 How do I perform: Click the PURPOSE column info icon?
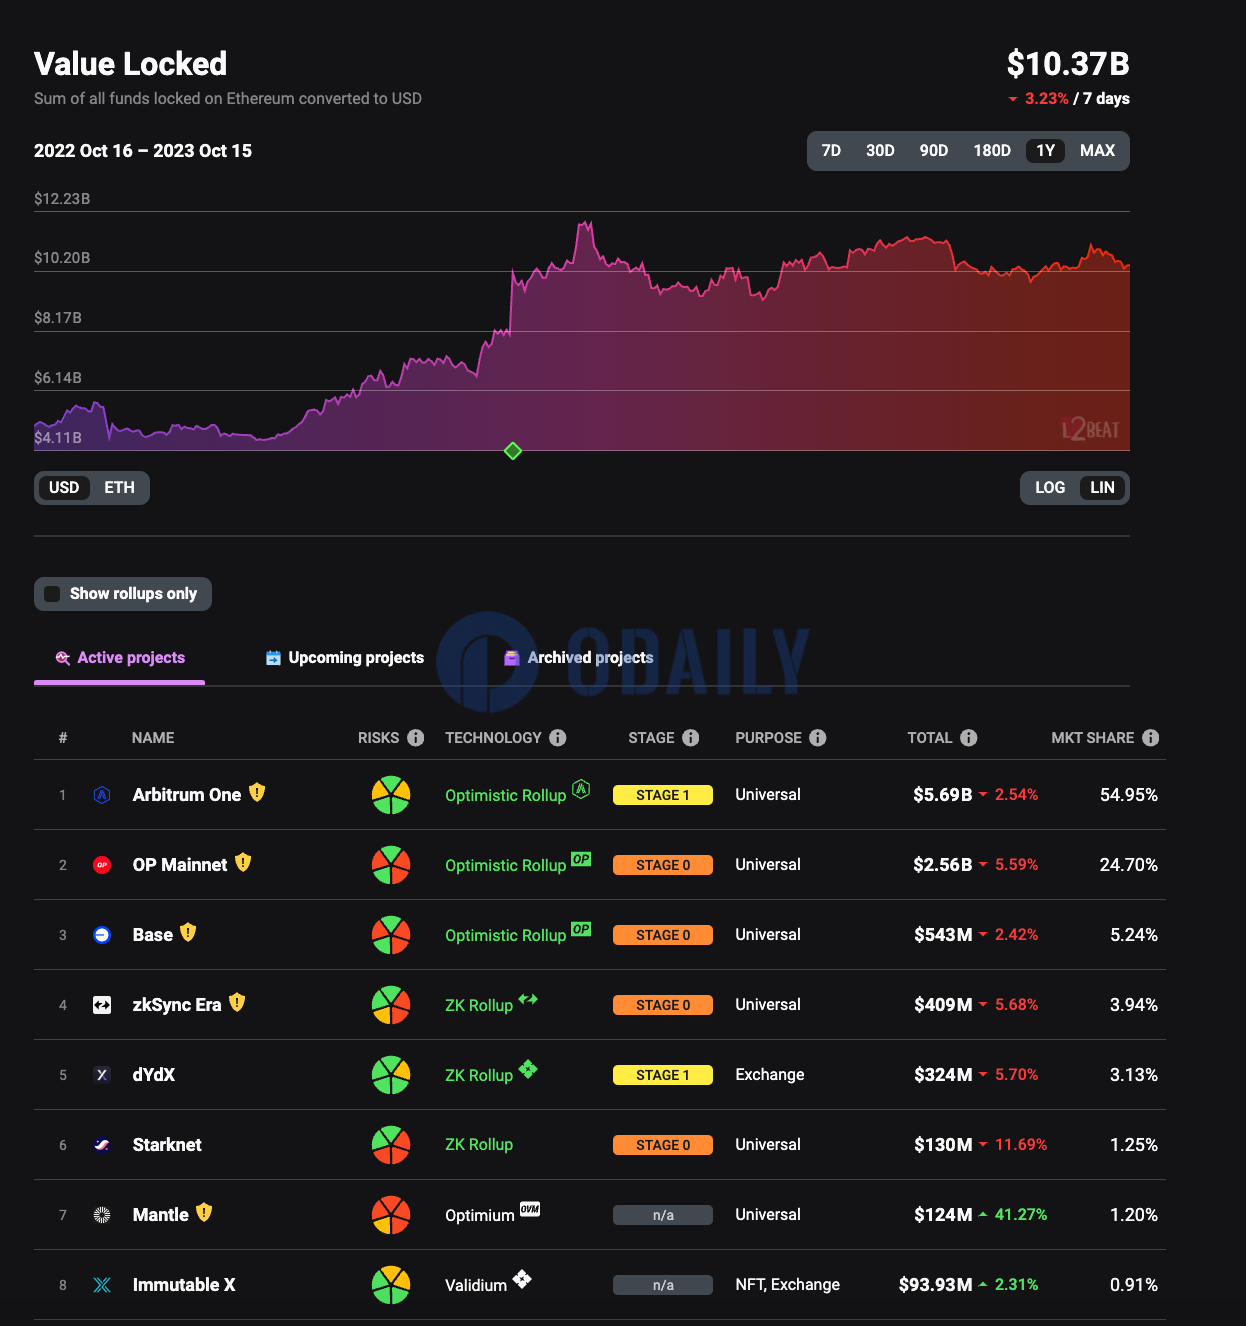click(x=818, y=738)
